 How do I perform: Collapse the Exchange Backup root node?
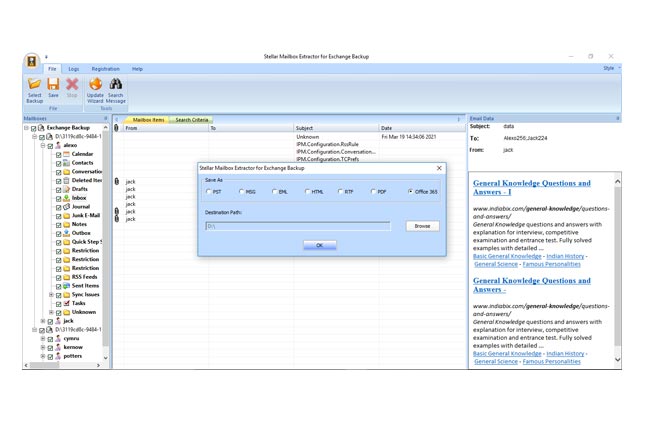26,128
